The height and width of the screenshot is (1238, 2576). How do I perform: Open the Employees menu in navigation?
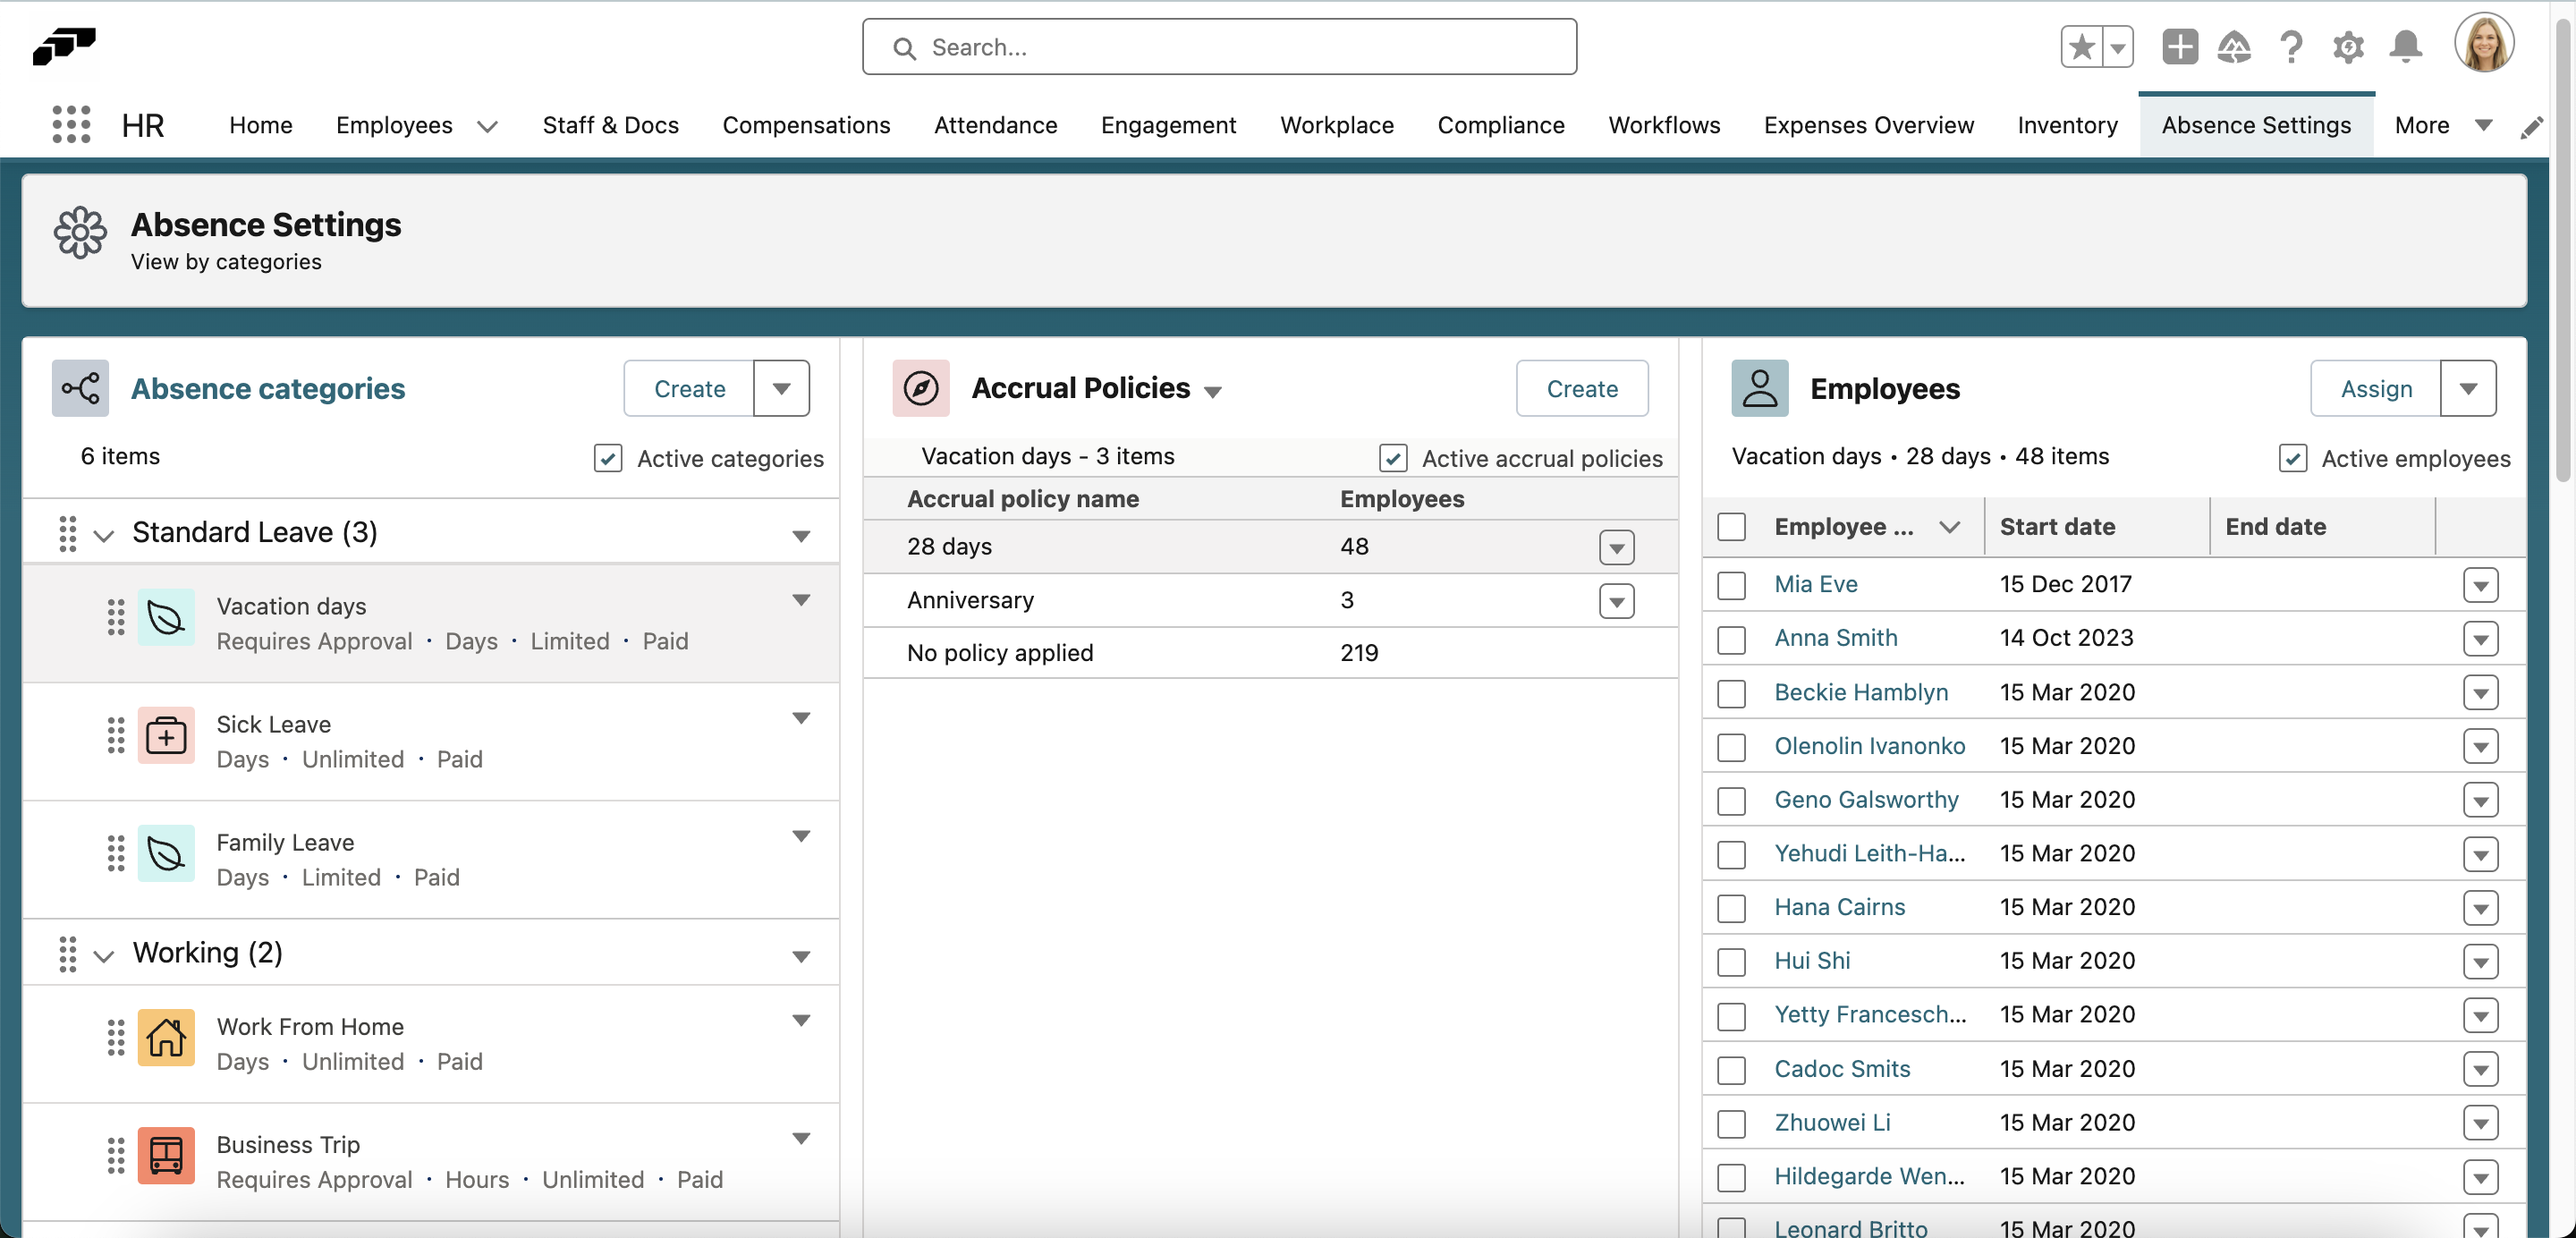pos(395,125)
